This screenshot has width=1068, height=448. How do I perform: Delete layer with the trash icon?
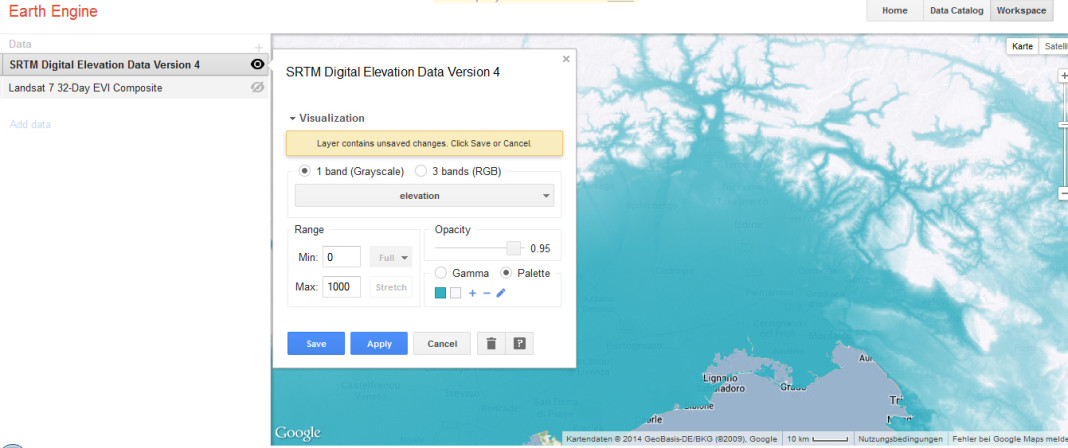(x=491, y=344)
